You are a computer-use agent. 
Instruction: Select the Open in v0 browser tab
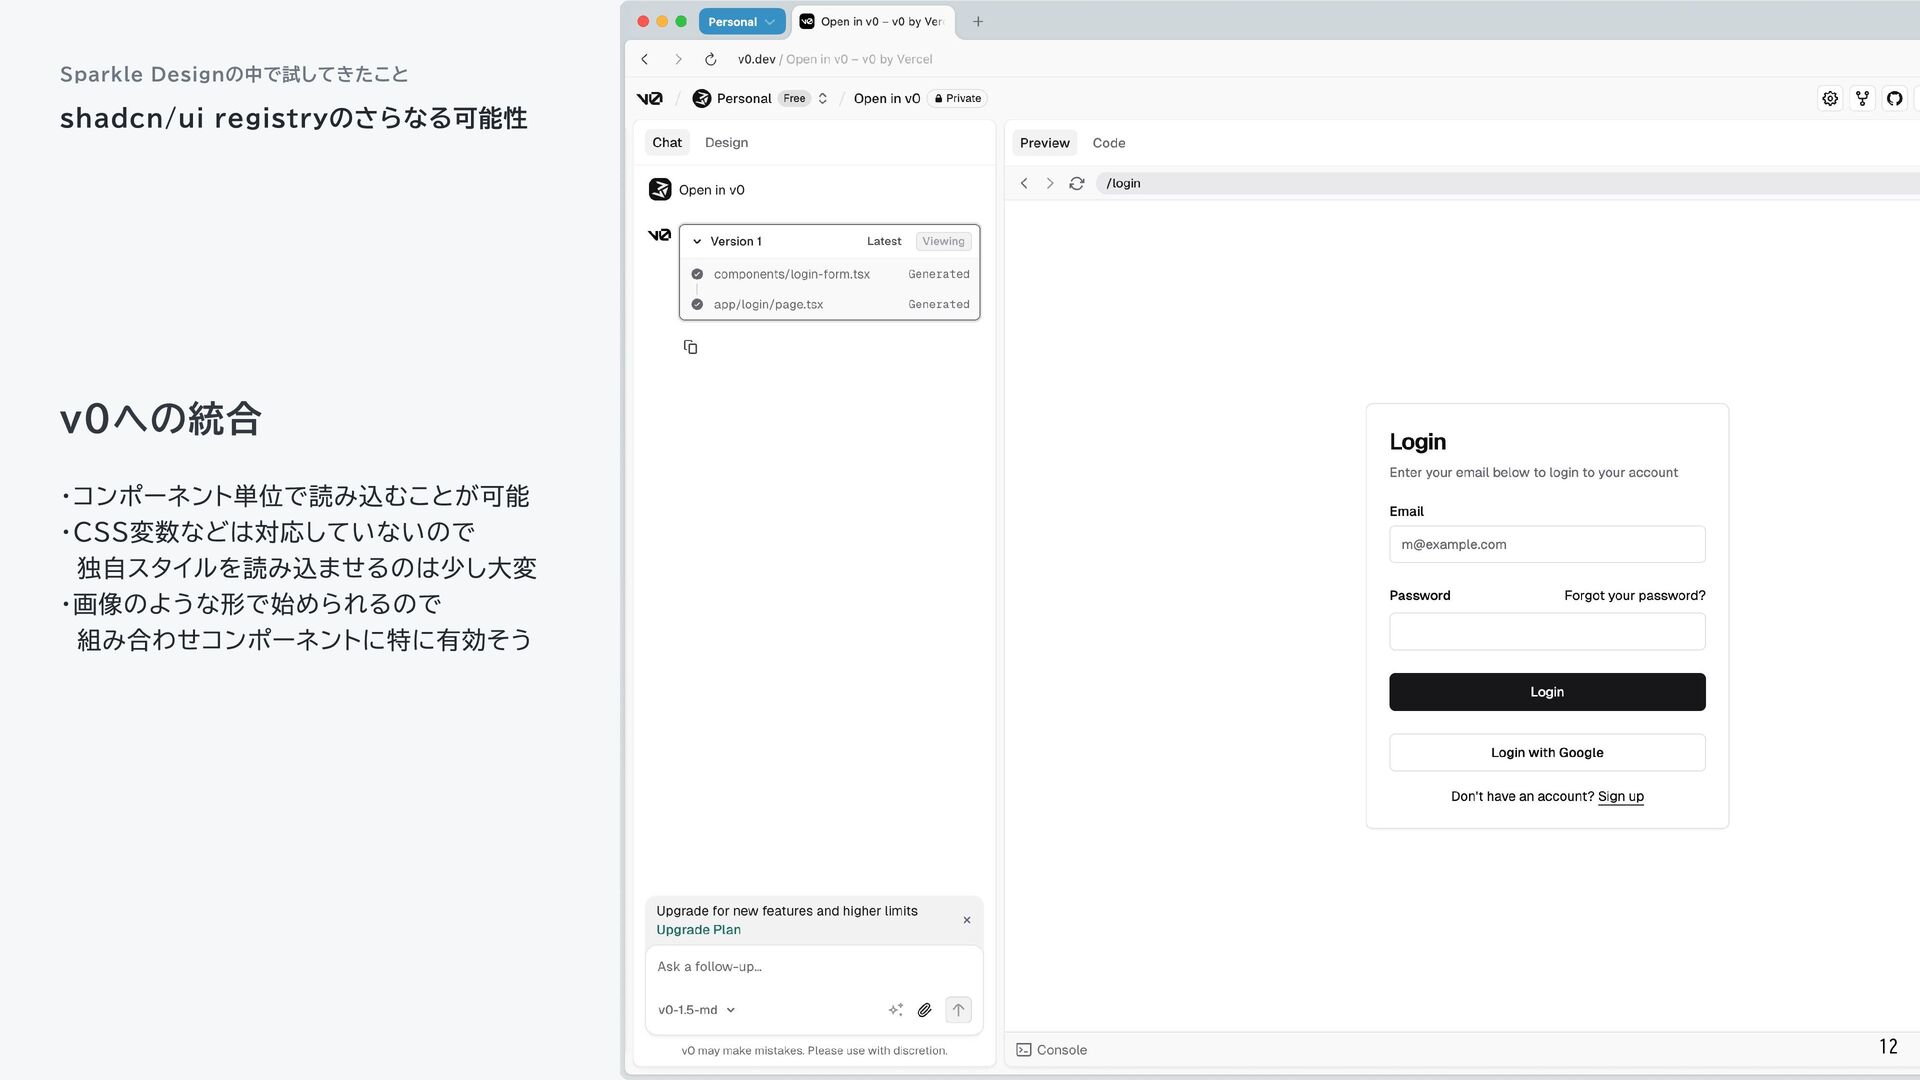(x=873, y=21)
